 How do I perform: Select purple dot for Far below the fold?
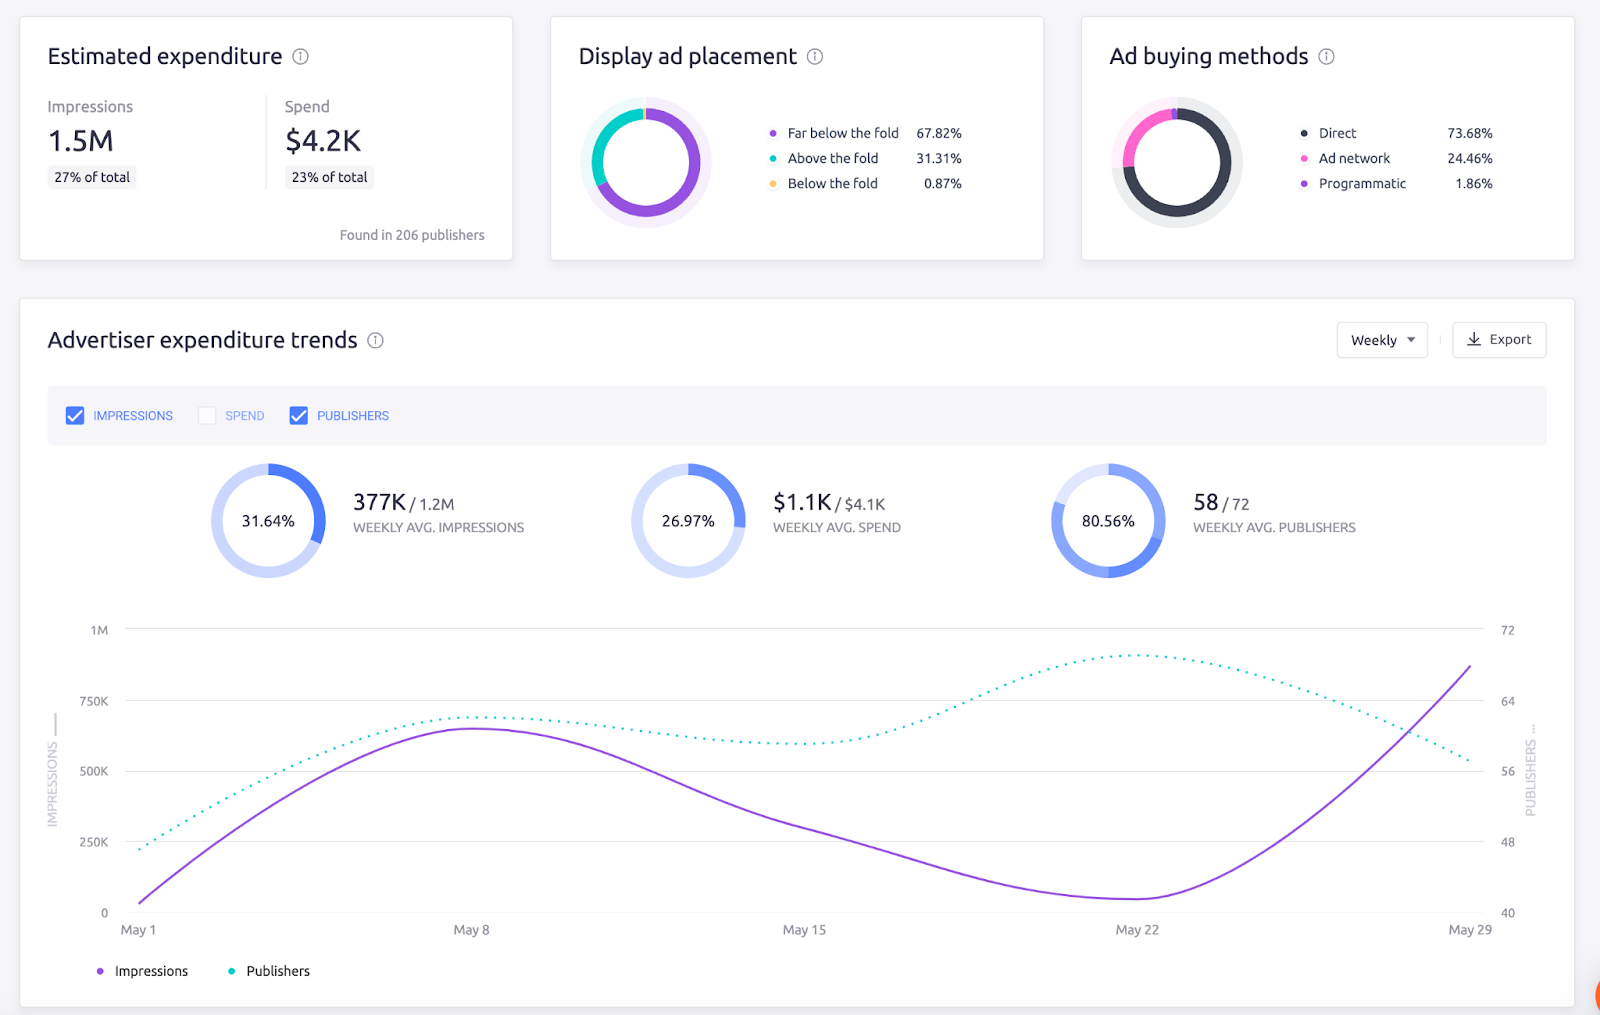tap(773, 133)
